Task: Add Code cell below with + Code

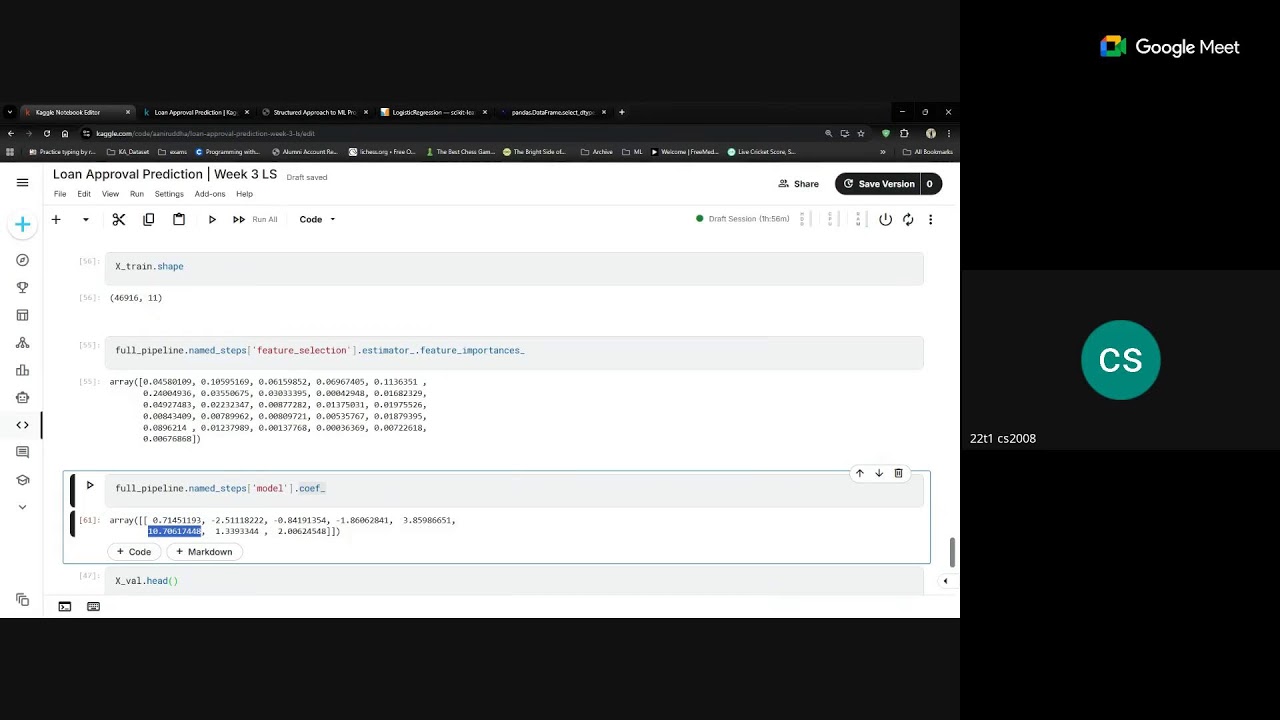Action: pyautogui.click(x=134, y=552)
